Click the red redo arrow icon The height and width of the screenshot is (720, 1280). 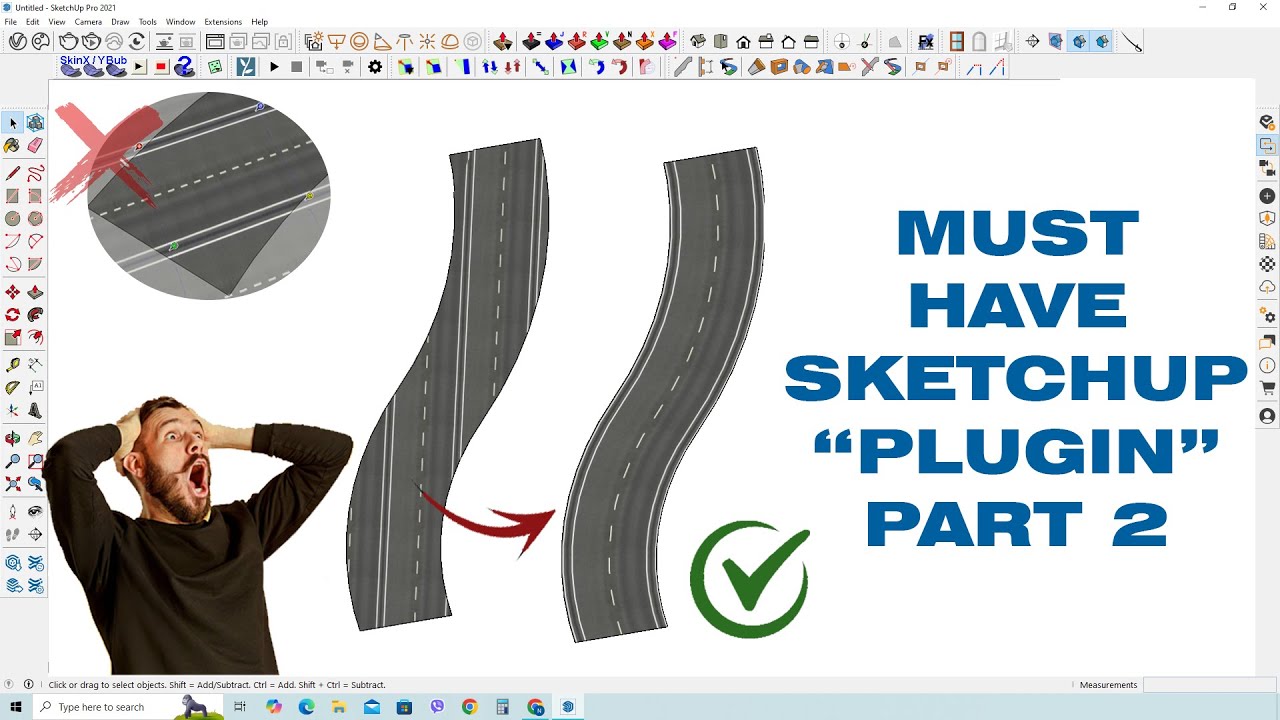click(x=620, y=67)
